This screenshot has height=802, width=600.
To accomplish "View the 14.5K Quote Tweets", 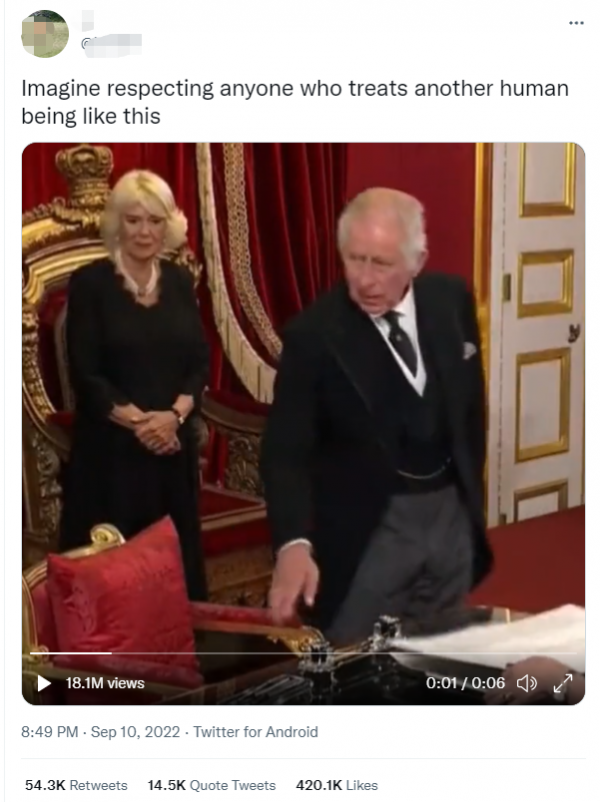I will [212, 785].
